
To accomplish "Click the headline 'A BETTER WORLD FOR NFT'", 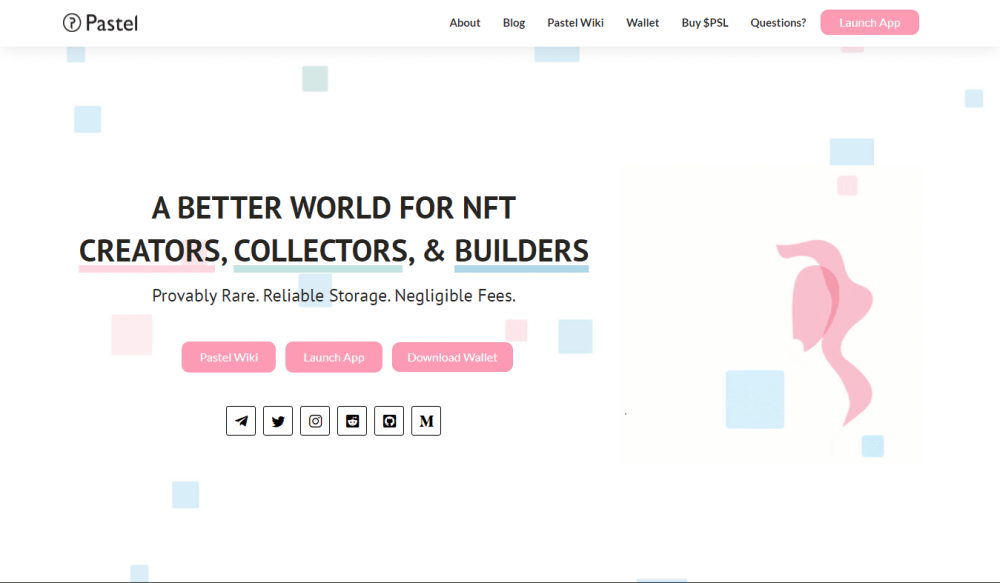I will click(334, 208).
